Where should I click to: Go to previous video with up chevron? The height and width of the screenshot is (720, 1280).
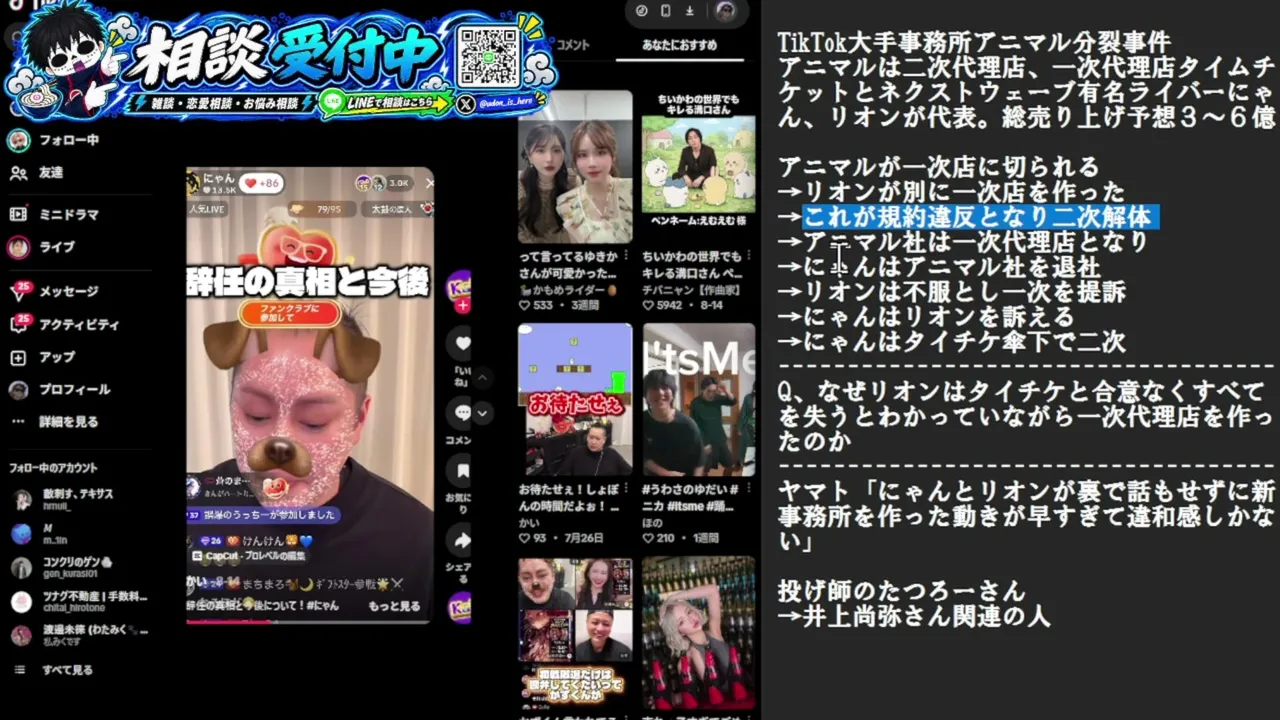tap(482, 378)
